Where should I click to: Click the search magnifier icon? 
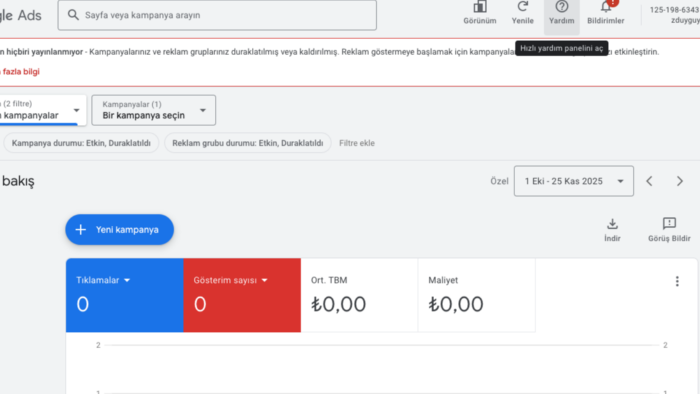[x=73, y=15]
